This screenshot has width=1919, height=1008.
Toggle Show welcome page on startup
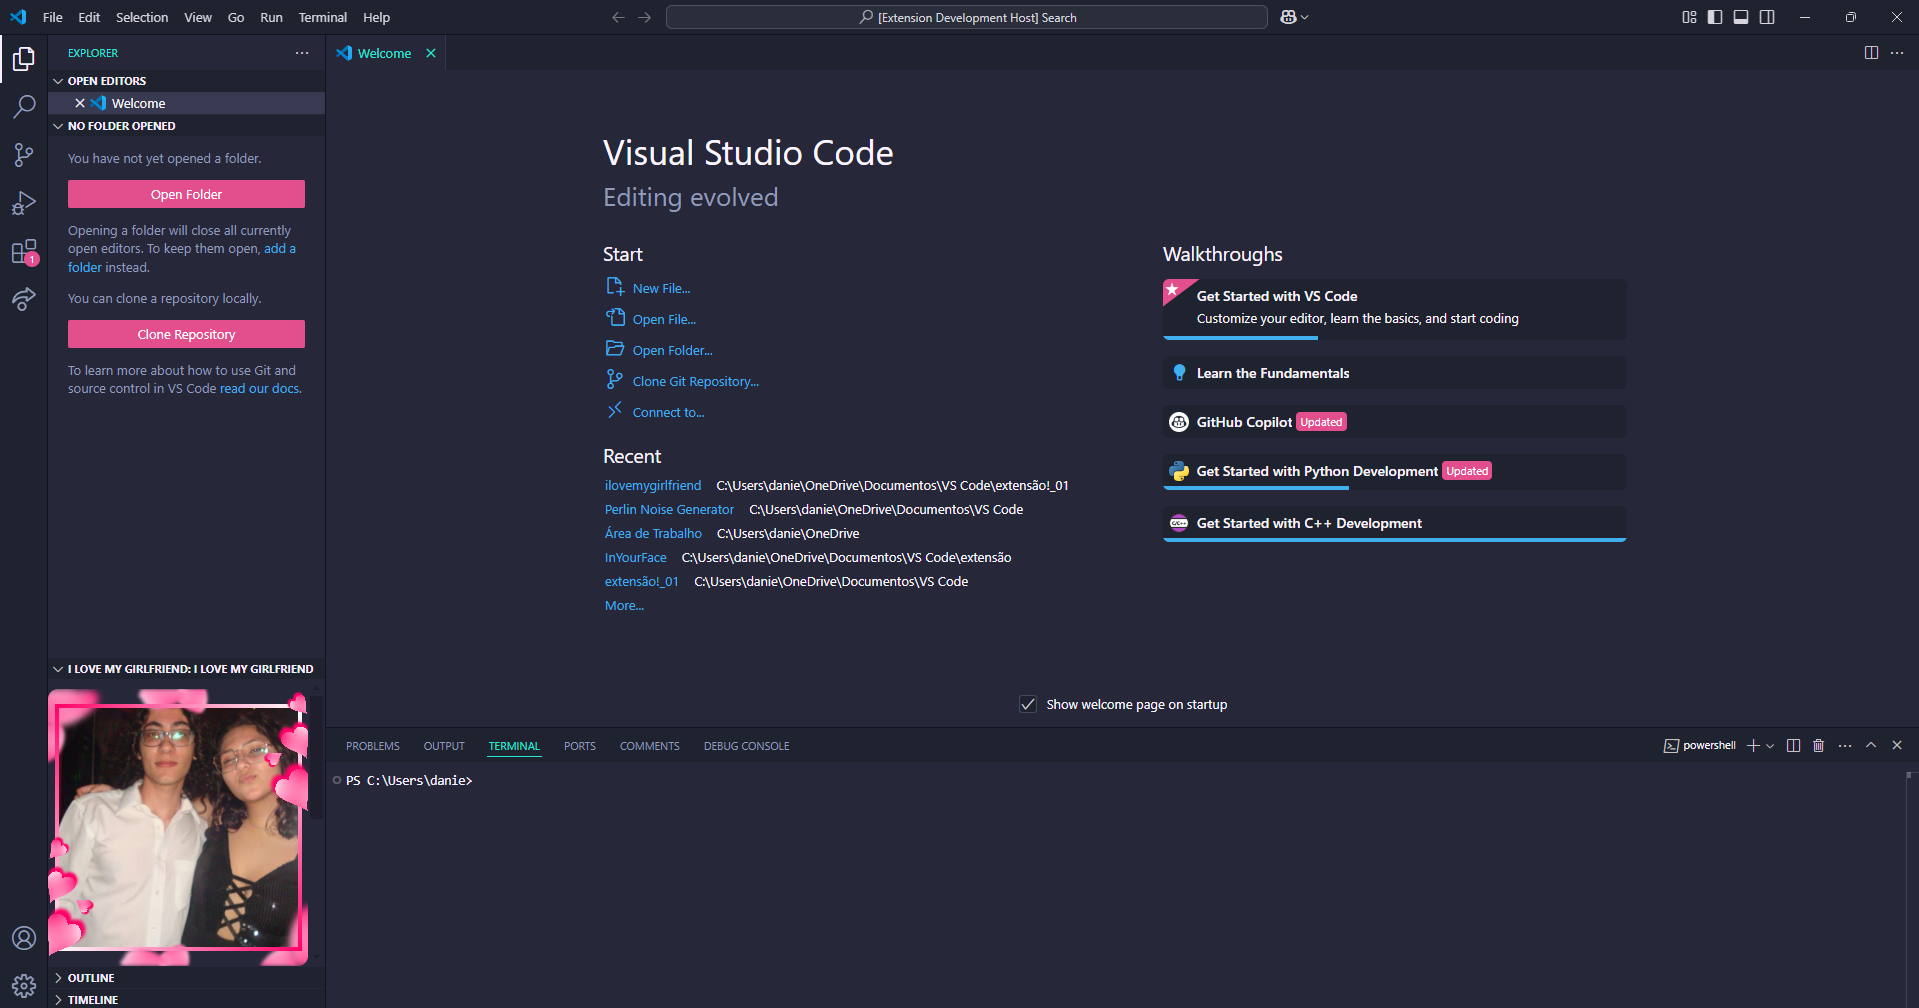(1028, 704)
